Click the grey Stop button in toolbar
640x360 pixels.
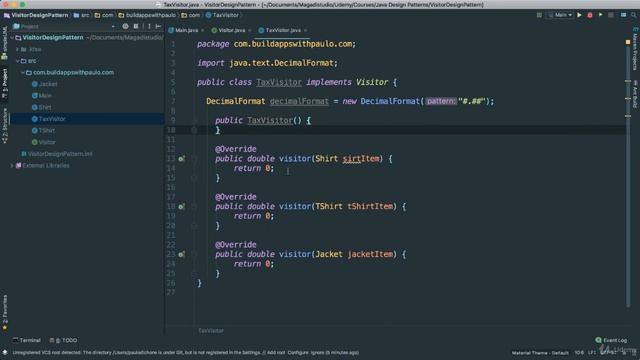pyautogui.click(x=611, y=15)
